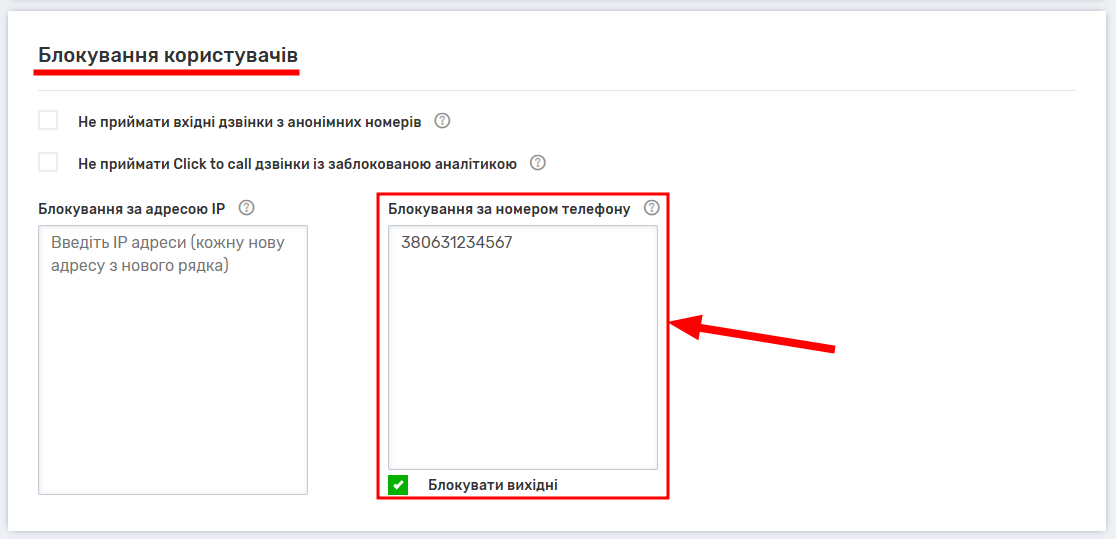Tick the Click to call blocked analytics checkbox
This screenshot has width=1116, height=539.
48,162
